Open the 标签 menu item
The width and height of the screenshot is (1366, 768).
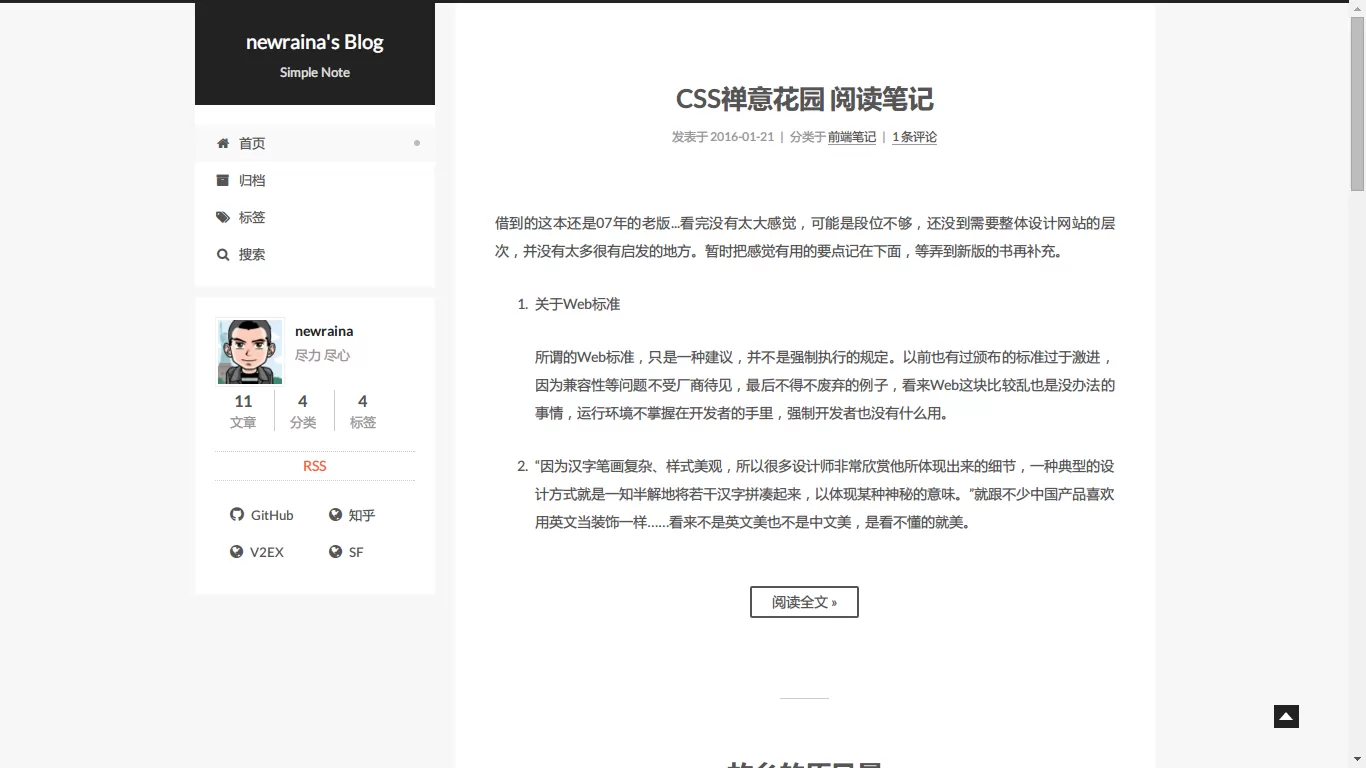[252, 217]
